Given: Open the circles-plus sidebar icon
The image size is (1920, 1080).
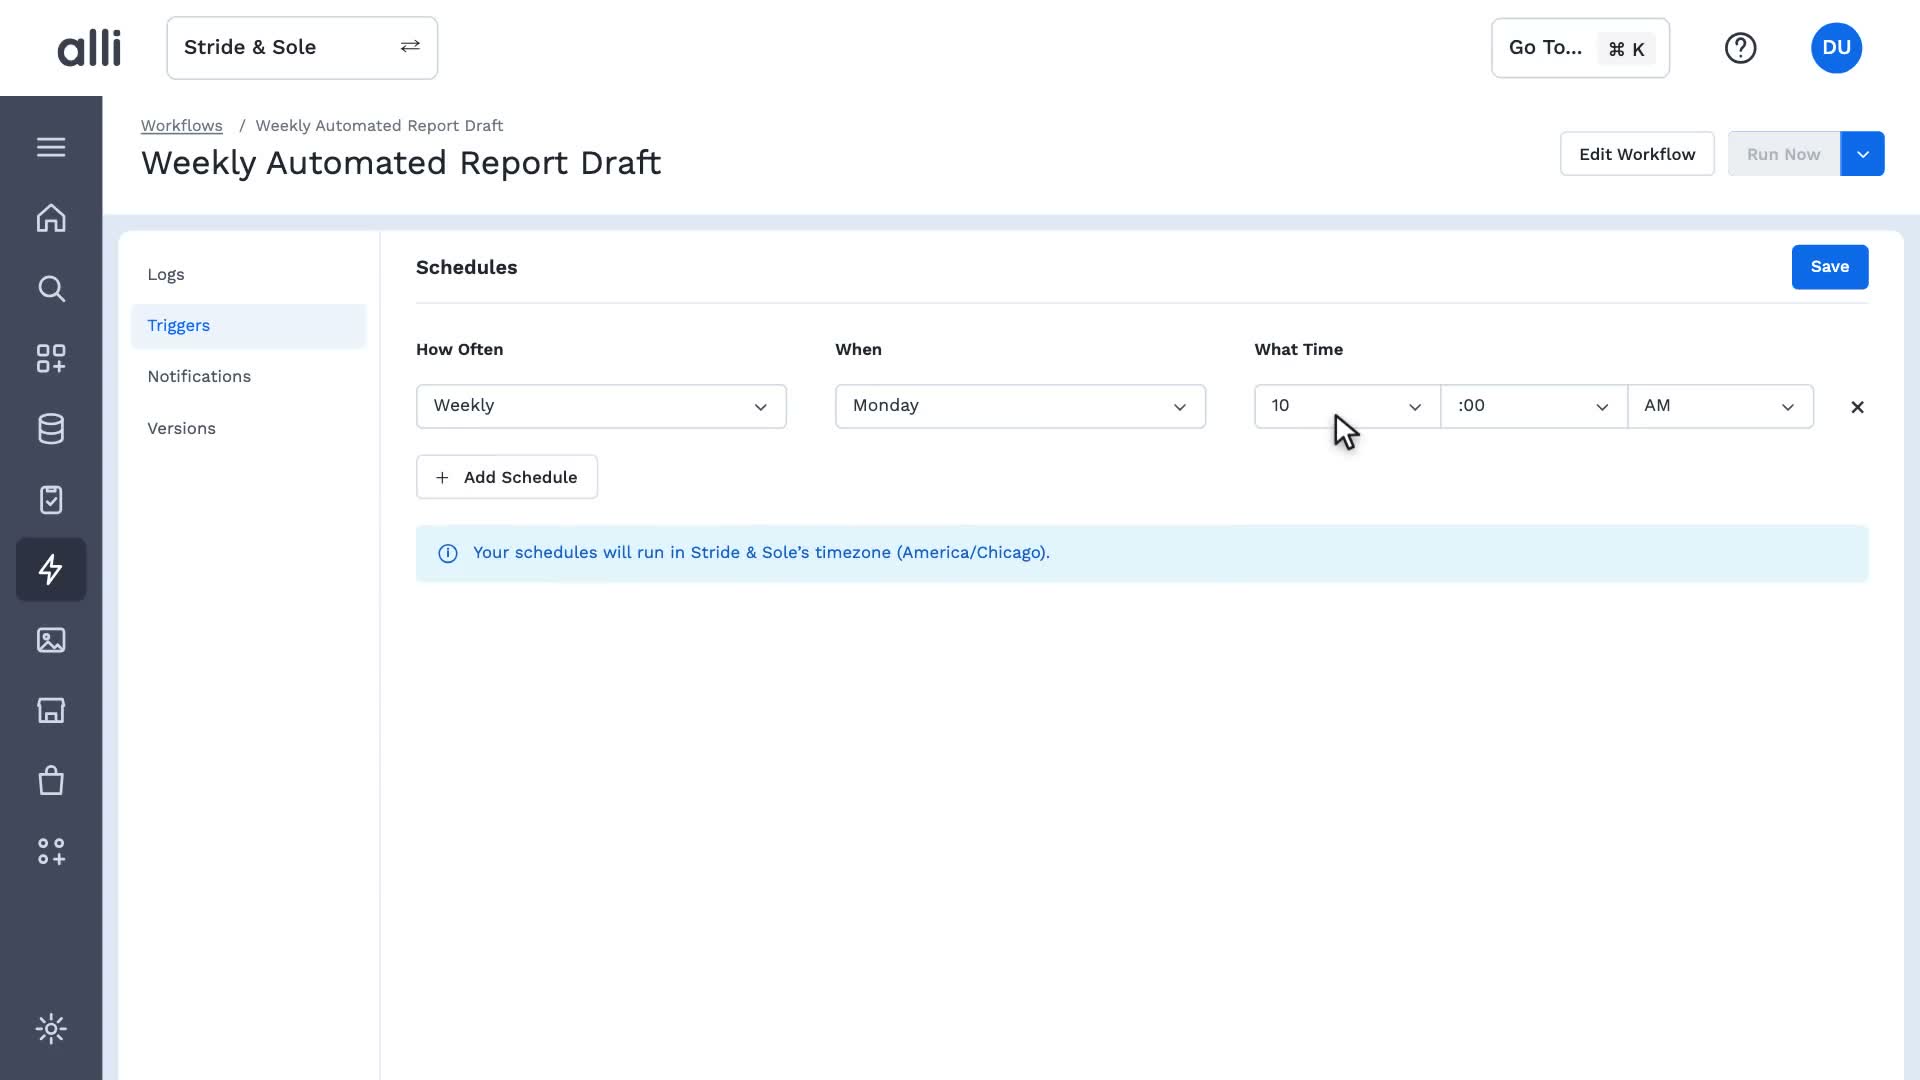Looking at the screenshot, I should pos(51,851).
